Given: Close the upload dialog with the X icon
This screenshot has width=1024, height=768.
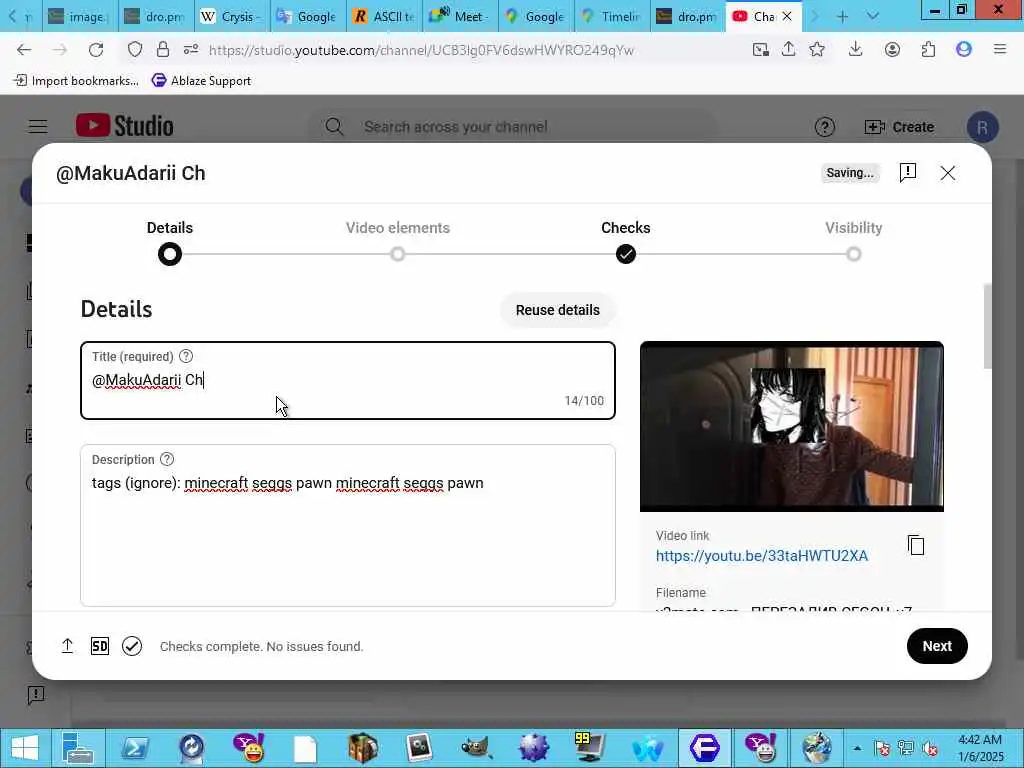Looking at the screenshot, I should [x=948, y=172].
